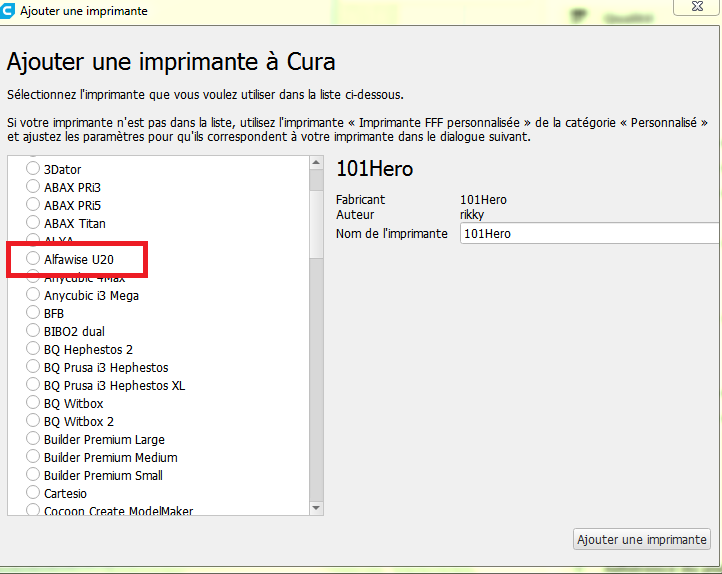Click the Nom de l'imprimante text field

(x=591, y=233)
